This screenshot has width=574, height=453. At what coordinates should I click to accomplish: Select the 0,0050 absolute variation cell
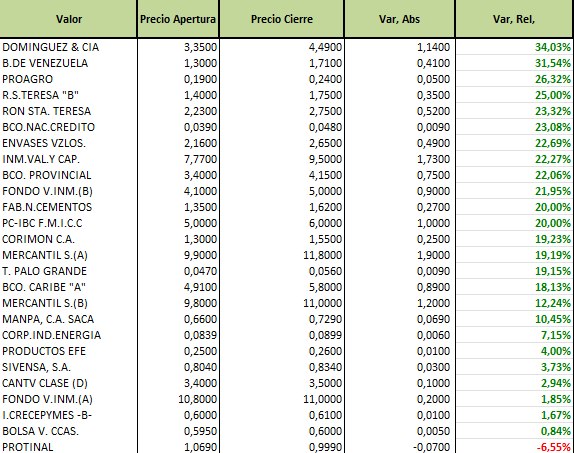400,431
